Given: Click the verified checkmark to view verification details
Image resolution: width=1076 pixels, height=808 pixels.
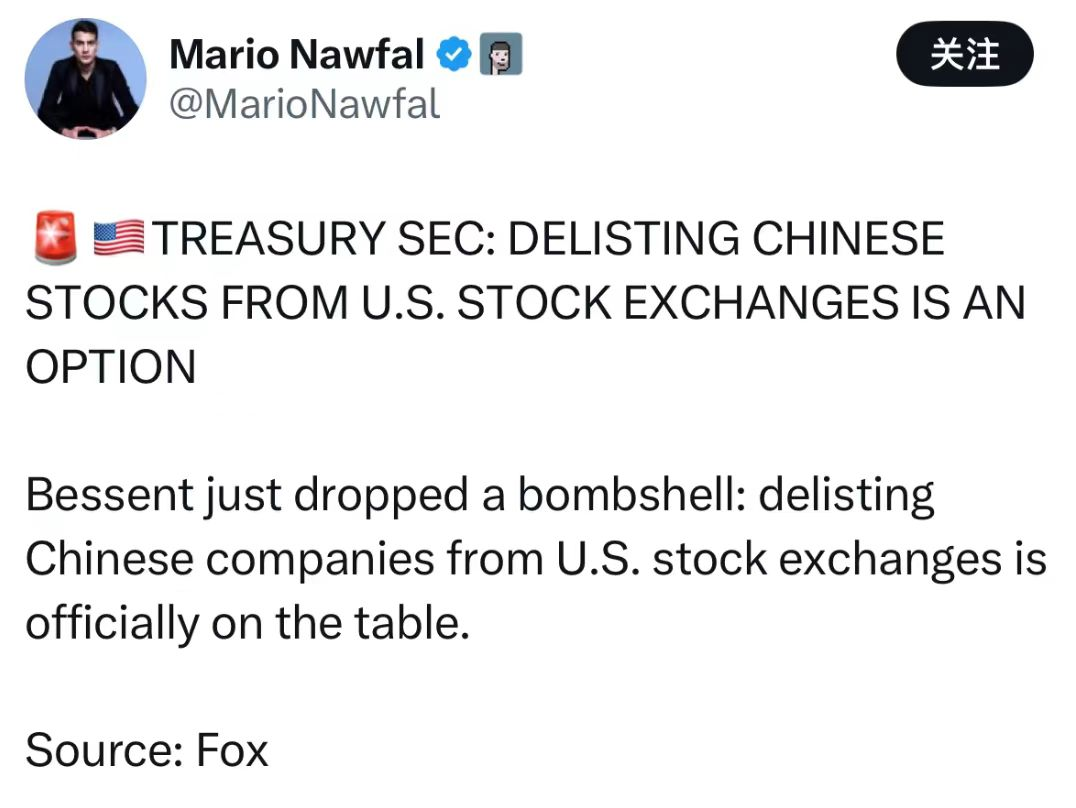Looking at the screenshot, I should (x=455, y=54).
